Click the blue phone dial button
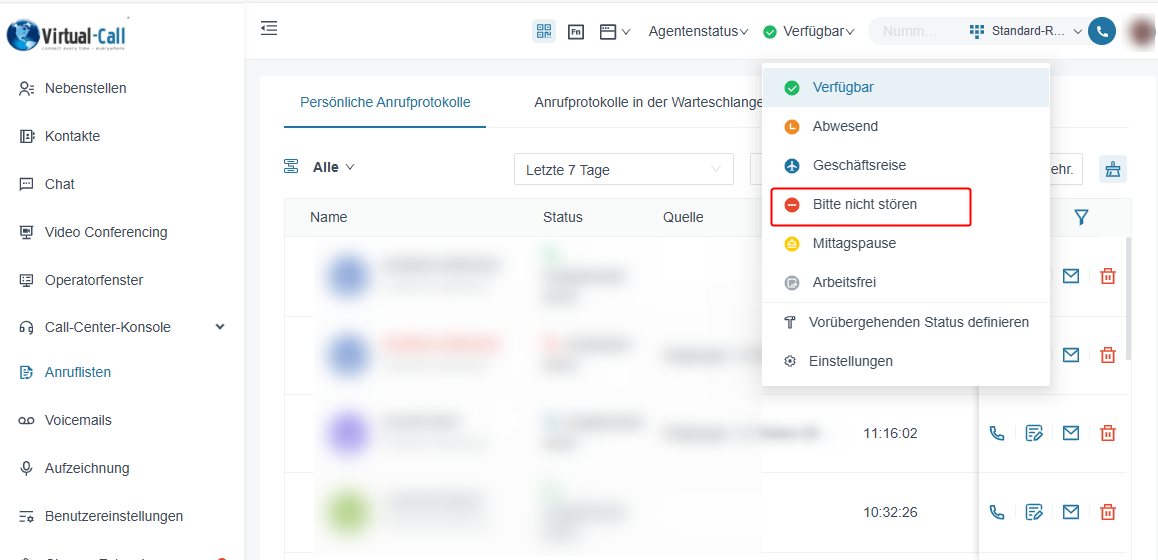 coord(1102,31)
